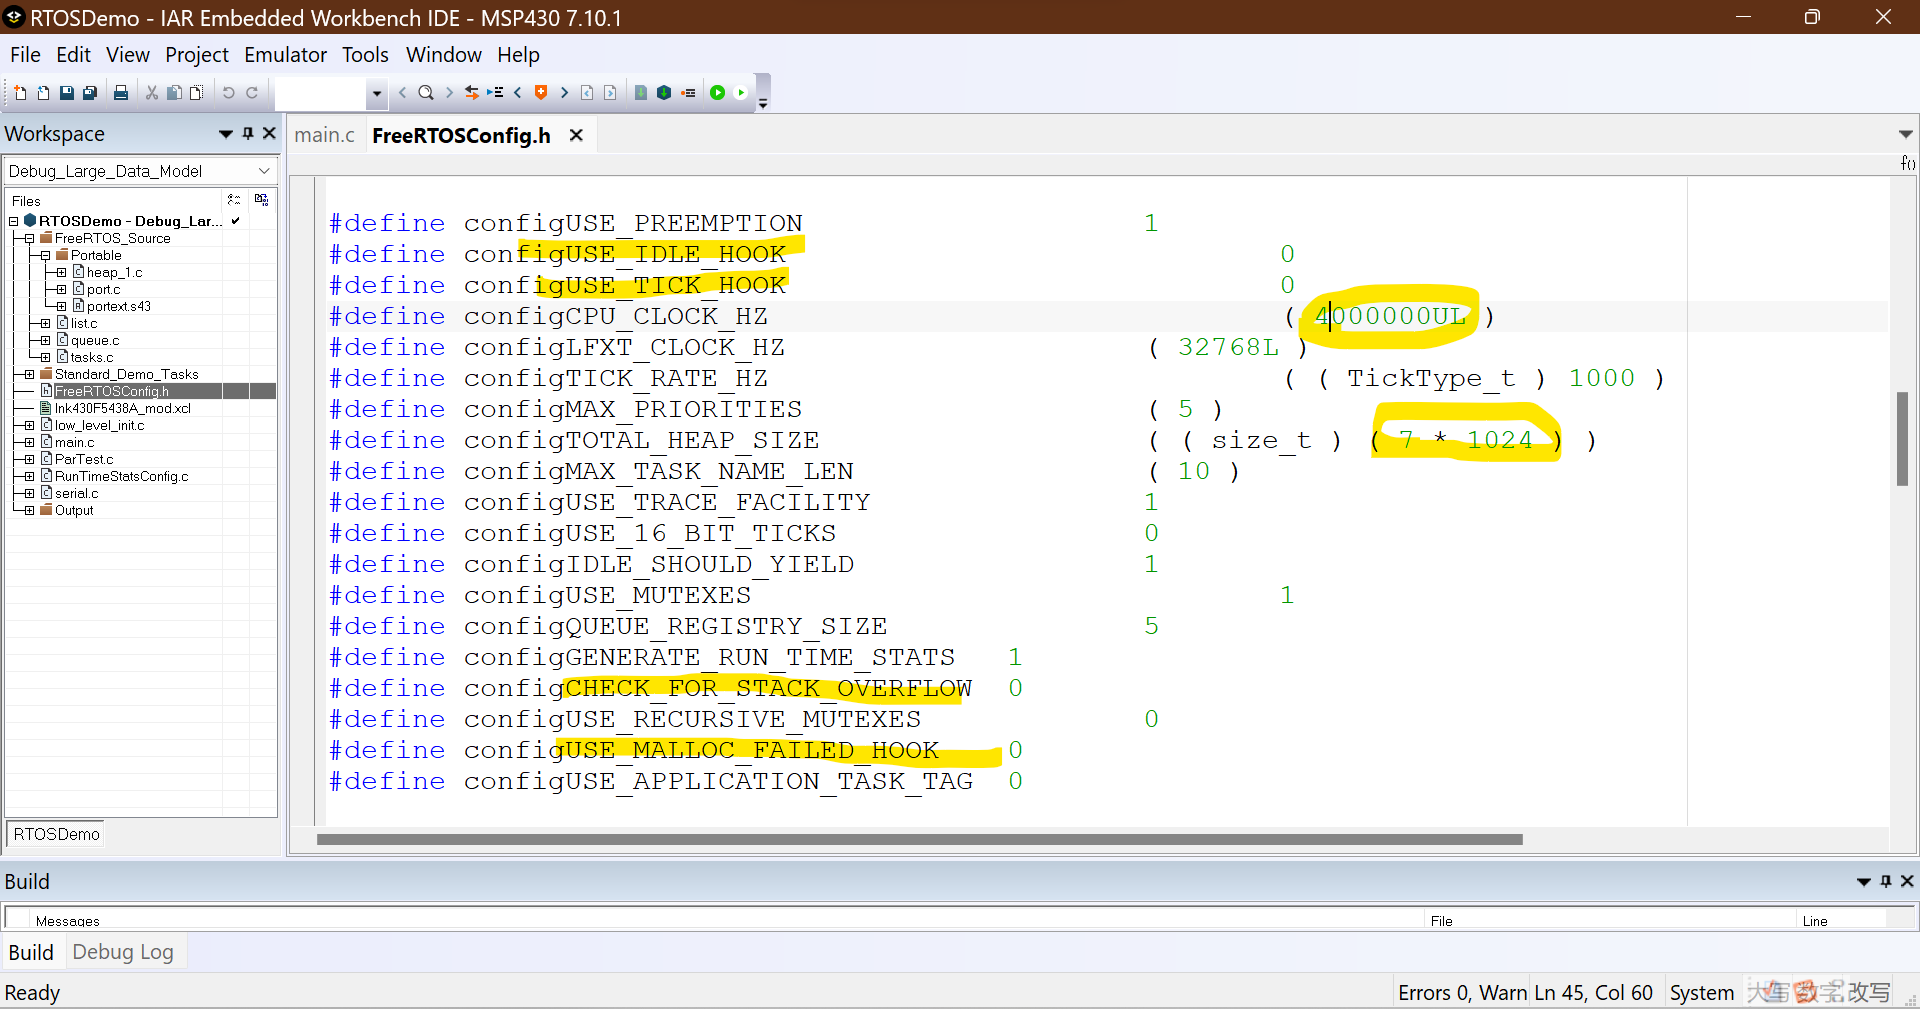
Task: Click the Print icon in the toolbar
Action: (120, 92)
